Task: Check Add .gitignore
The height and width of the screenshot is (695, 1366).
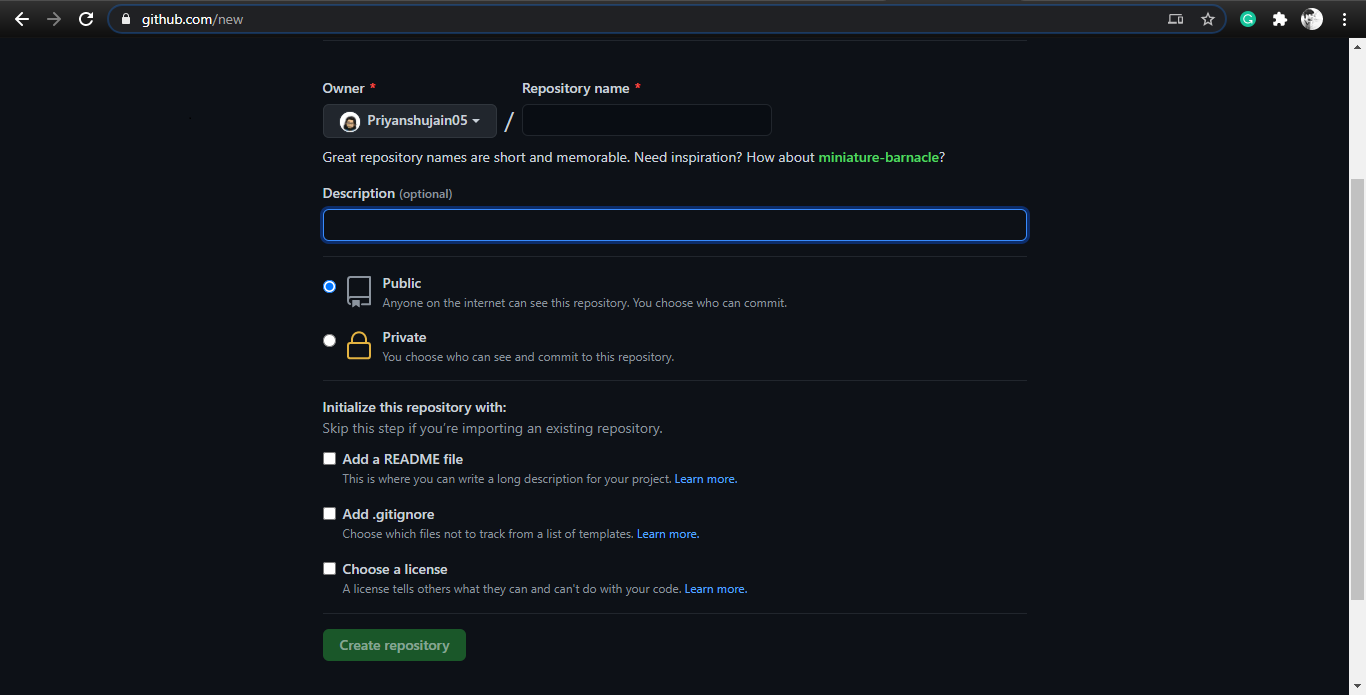Action: [329, 514]
